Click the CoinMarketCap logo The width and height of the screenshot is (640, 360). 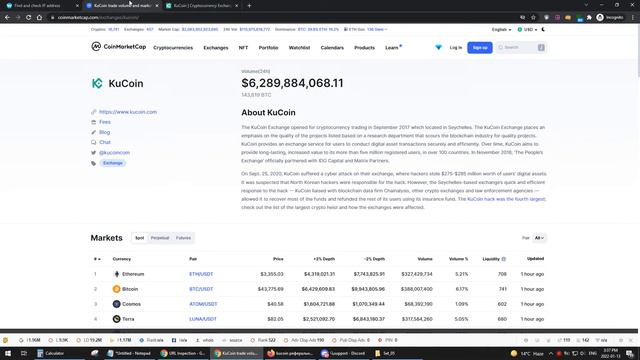click(x=118, y=47)
